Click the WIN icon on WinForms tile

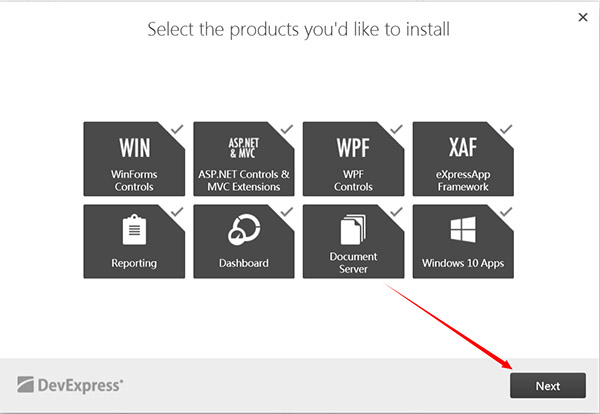134,149
